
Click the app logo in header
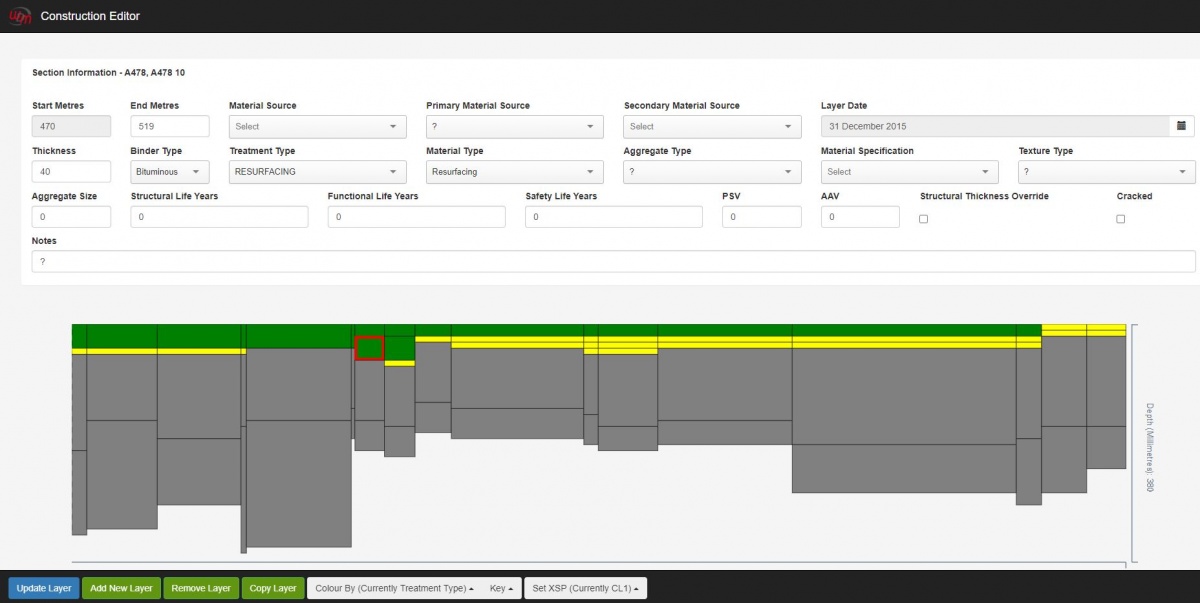pos(19,16)
